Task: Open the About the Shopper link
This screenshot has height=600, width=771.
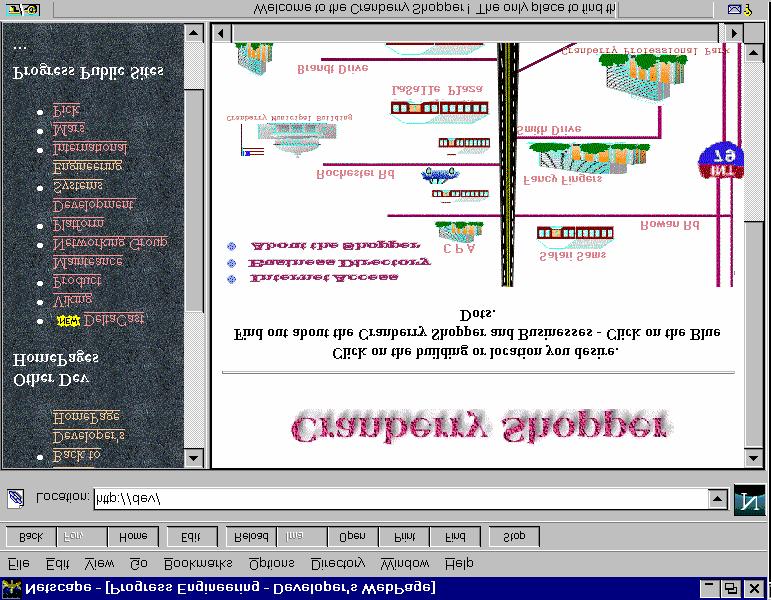Action: click(x=336, y=245)
